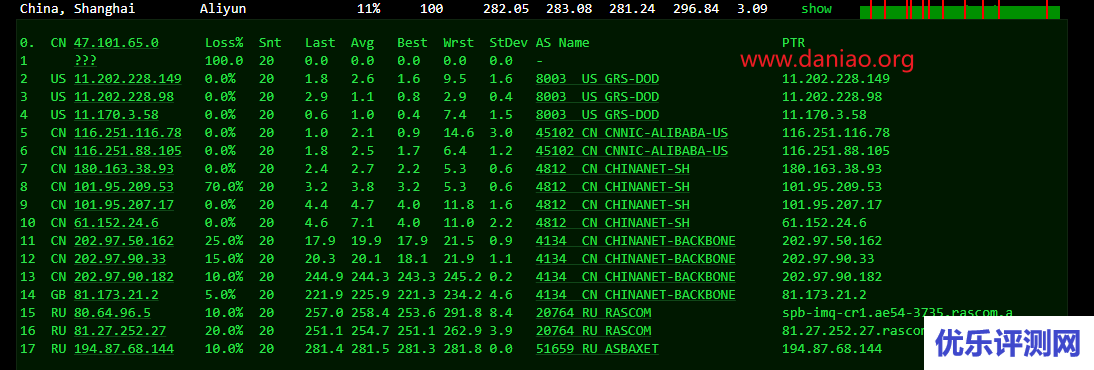Click IP 80.64.96.5 link
1094x370 pixels.
tap(112, 313)
